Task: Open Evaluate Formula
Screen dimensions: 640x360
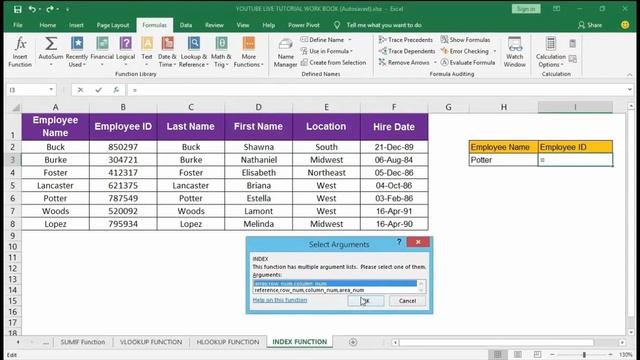Action: coord(468,62)
